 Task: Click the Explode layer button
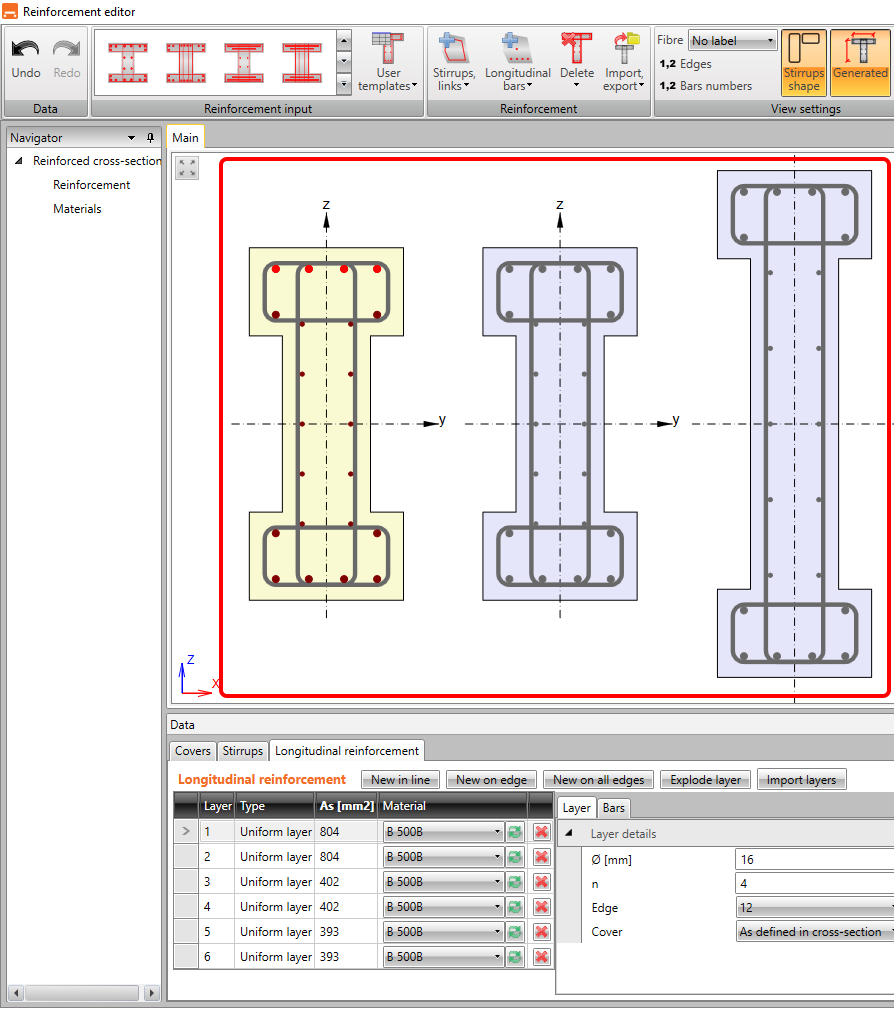[705, 780]
